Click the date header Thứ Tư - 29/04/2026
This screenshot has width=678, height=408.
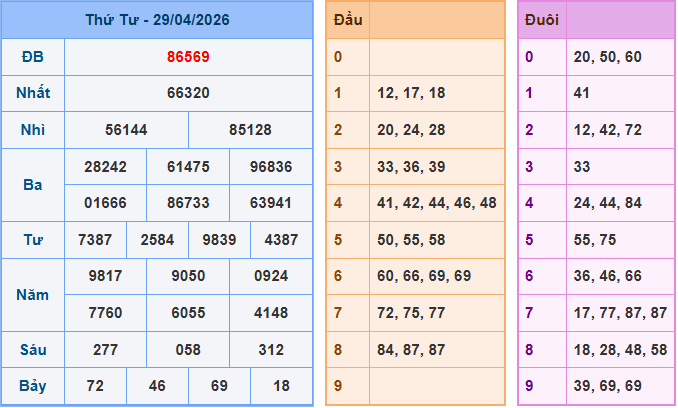pyautogui.click(x=157, y=20)
